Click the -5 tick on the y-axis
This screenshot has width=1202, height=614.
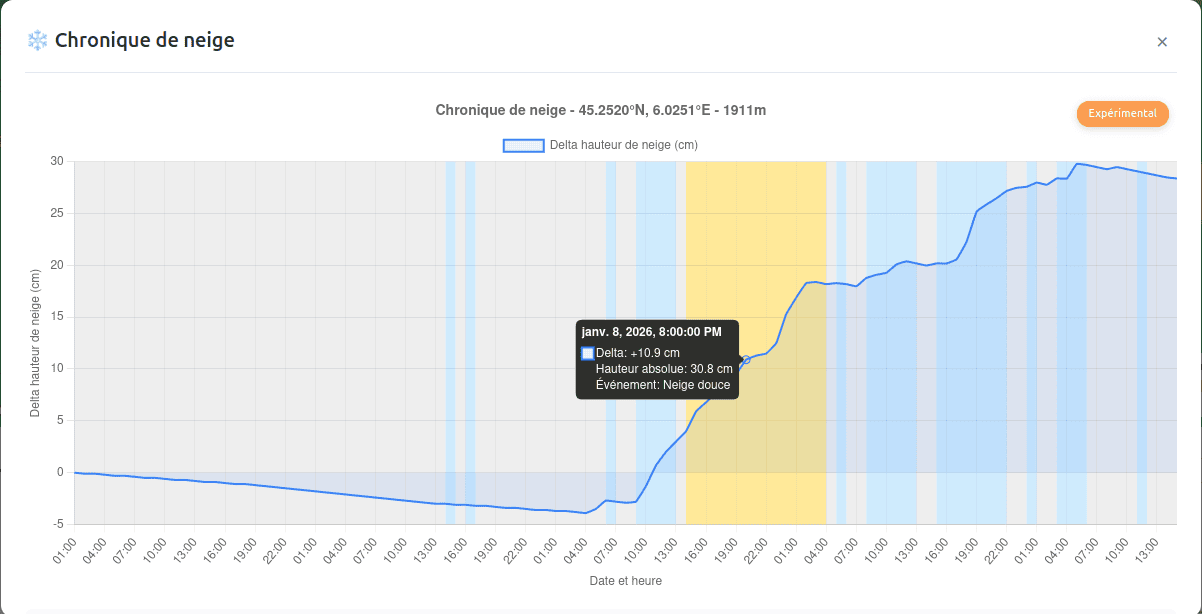tap(57, 524)
